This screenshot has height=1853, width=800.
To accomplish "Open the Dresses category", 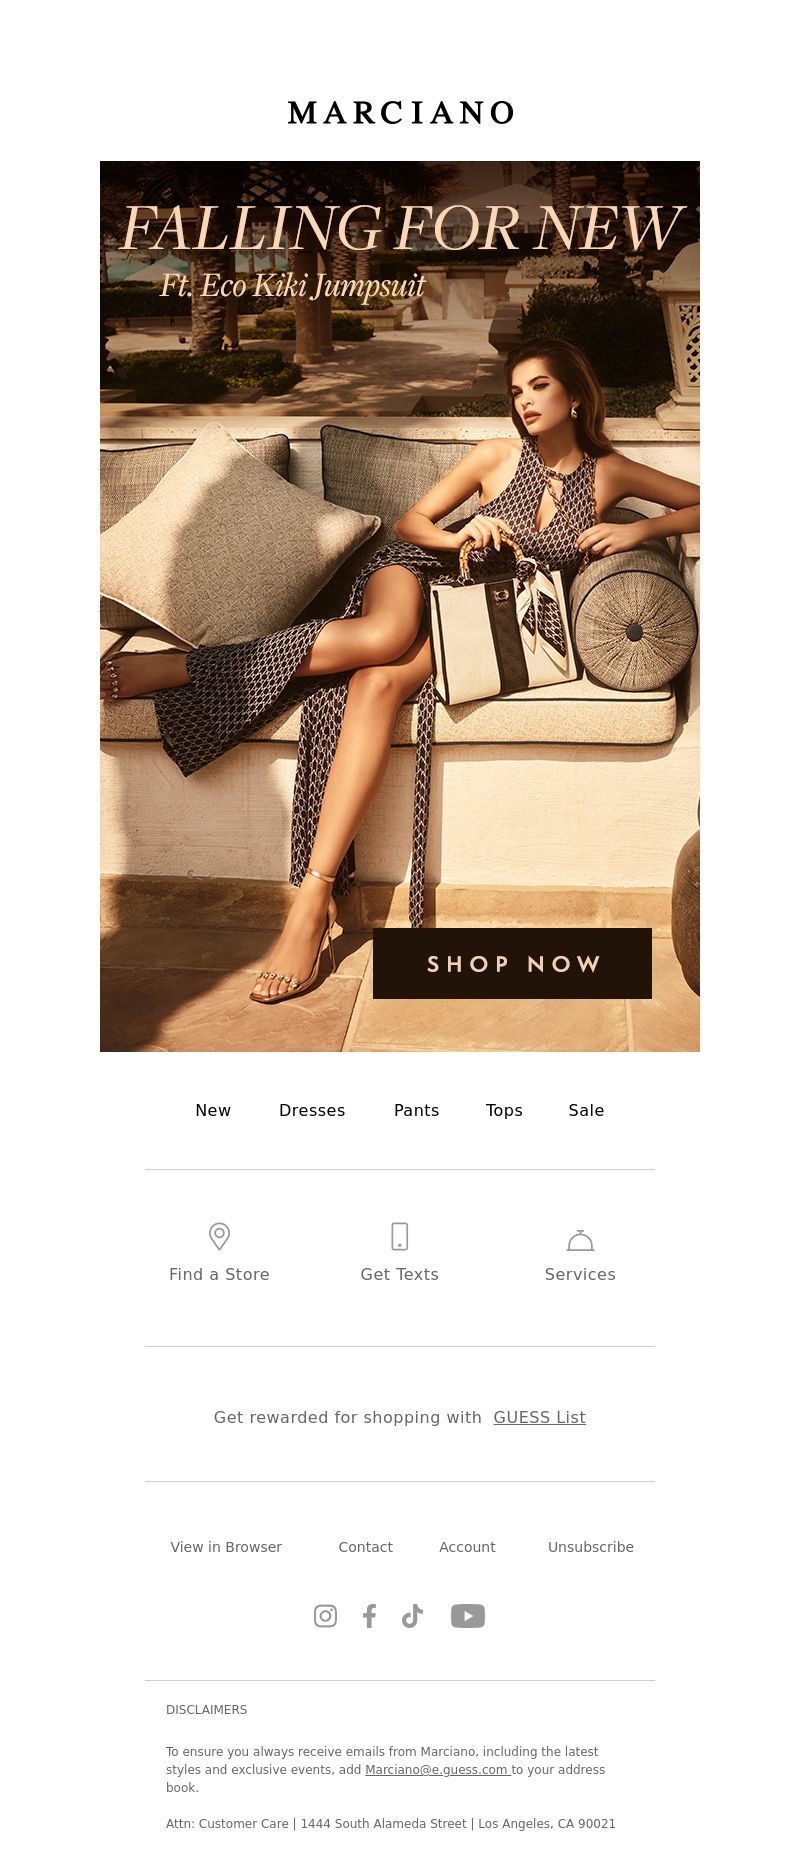I will (x=312, y=1110).
